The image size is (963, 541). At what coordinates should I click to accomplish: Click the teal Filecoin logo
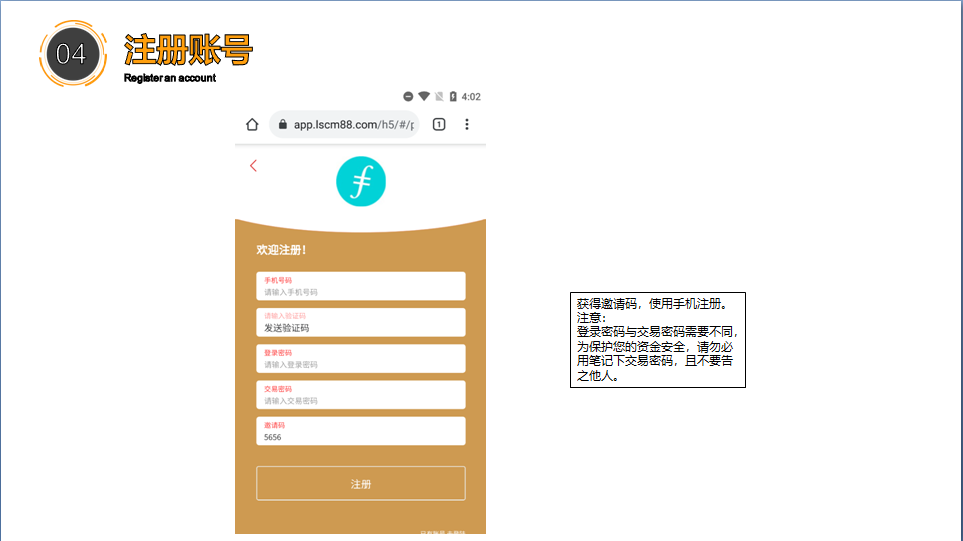click(361, 182)
